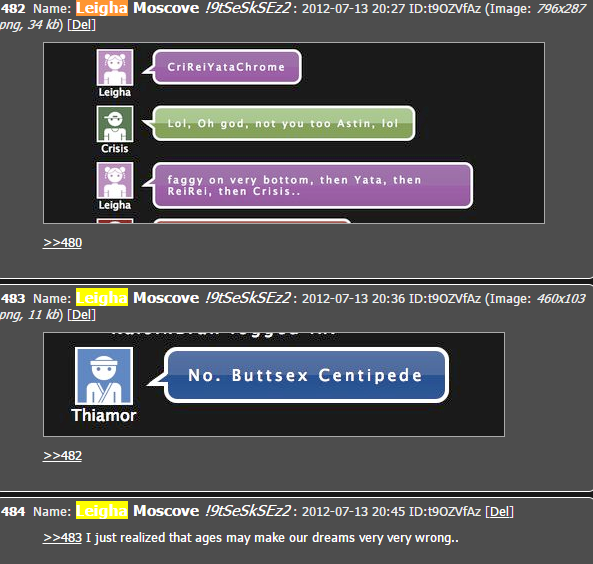Click the green 'not you too Astin' bubble

(x=284, y=123)
